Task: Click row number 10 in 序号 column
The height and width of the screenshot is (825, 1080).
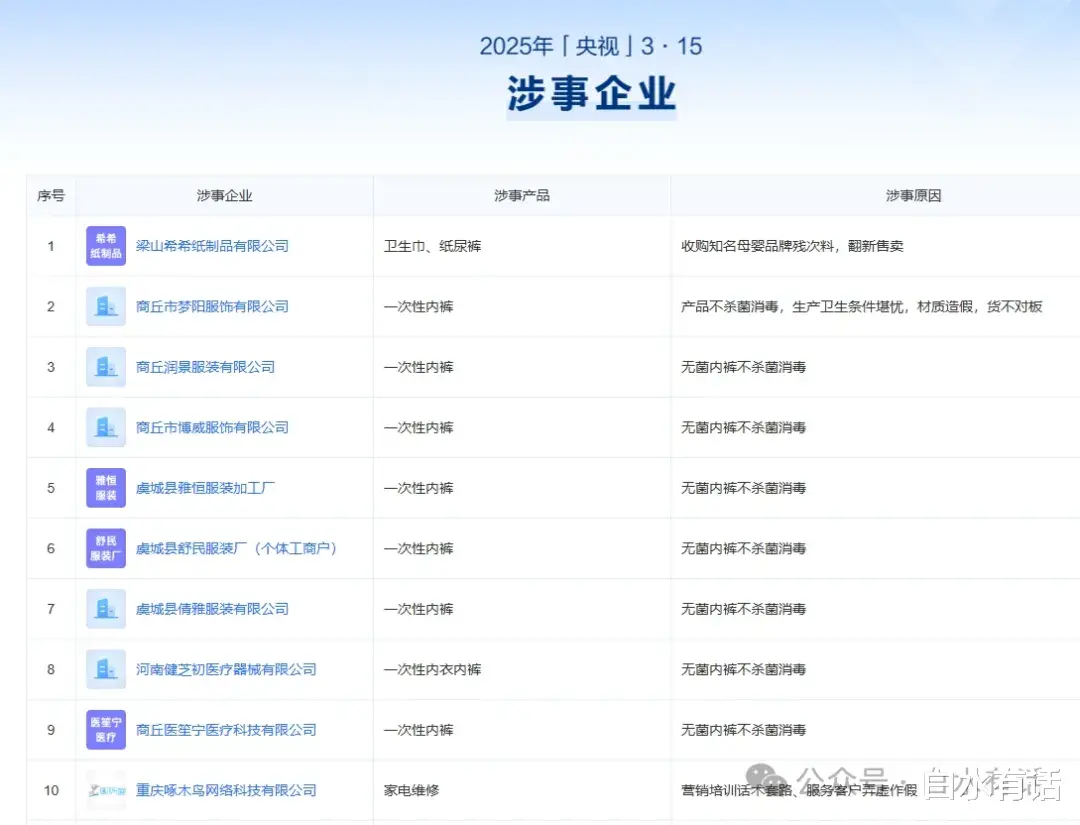Action: [51, 791]
